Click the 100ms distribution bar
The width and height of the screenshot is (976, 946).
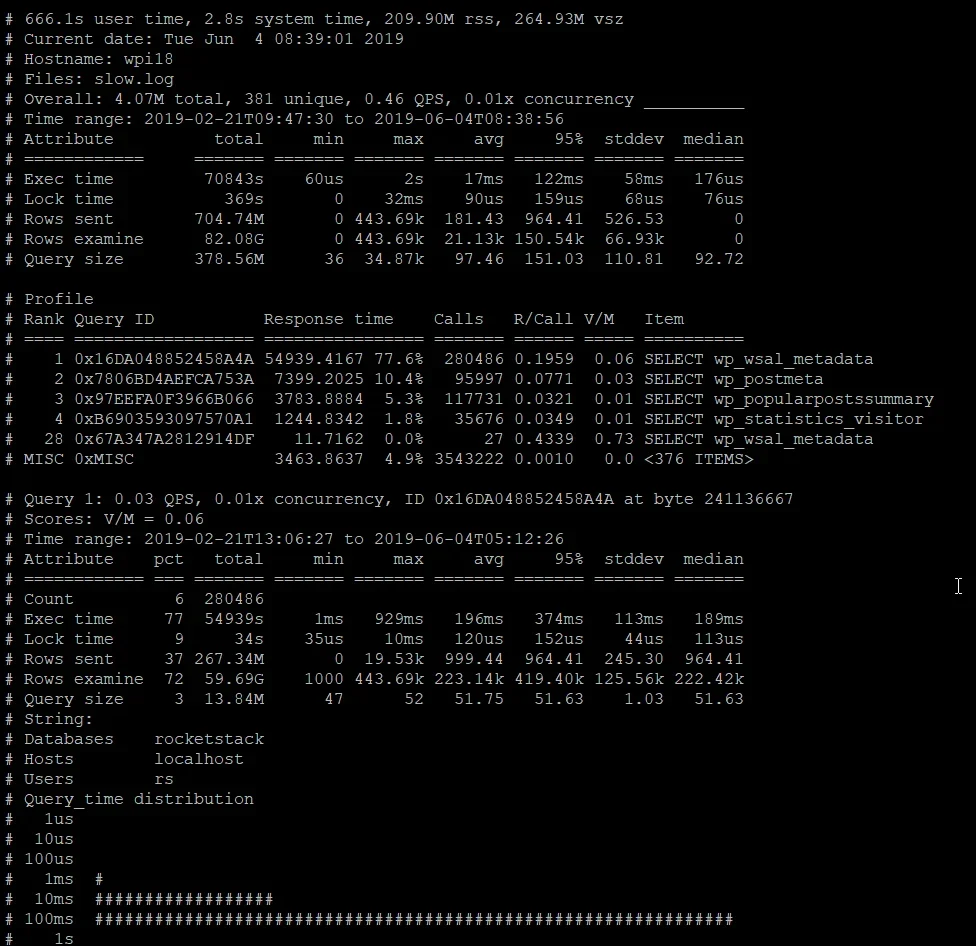(x=415, y=919)
